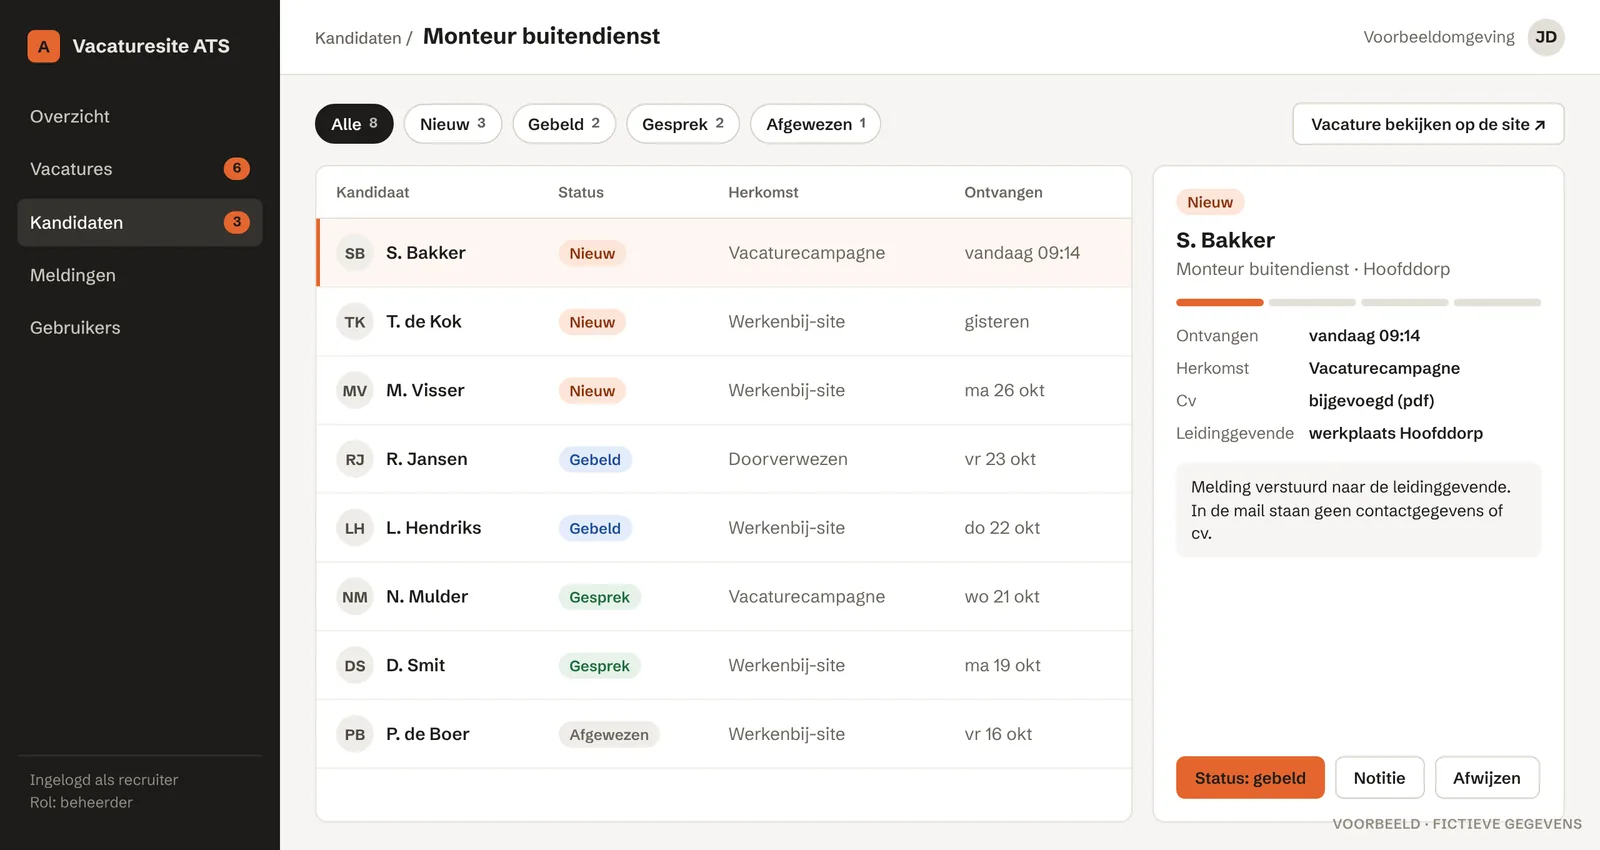Select Kandidaten in the sidebar

140,222
